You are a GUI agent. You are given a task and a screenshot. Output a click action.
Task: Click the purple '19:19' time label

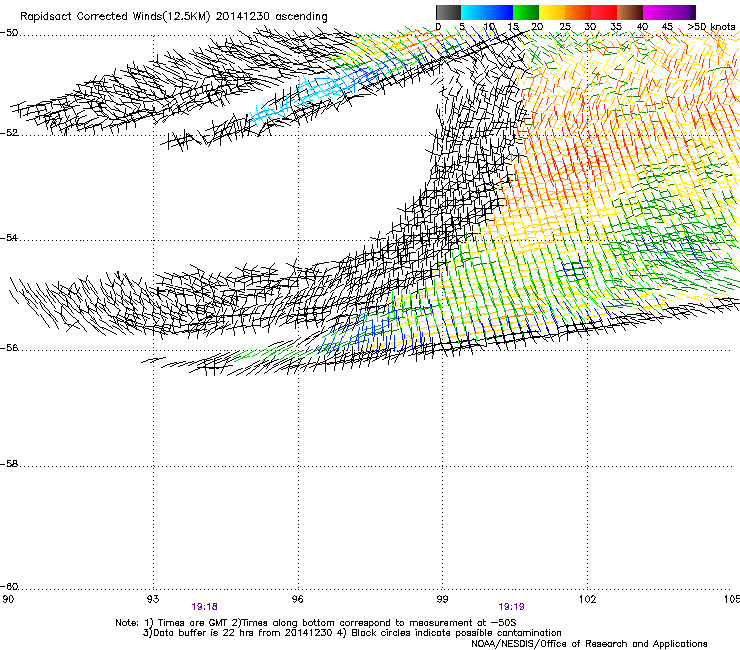[x=511, y=607]
